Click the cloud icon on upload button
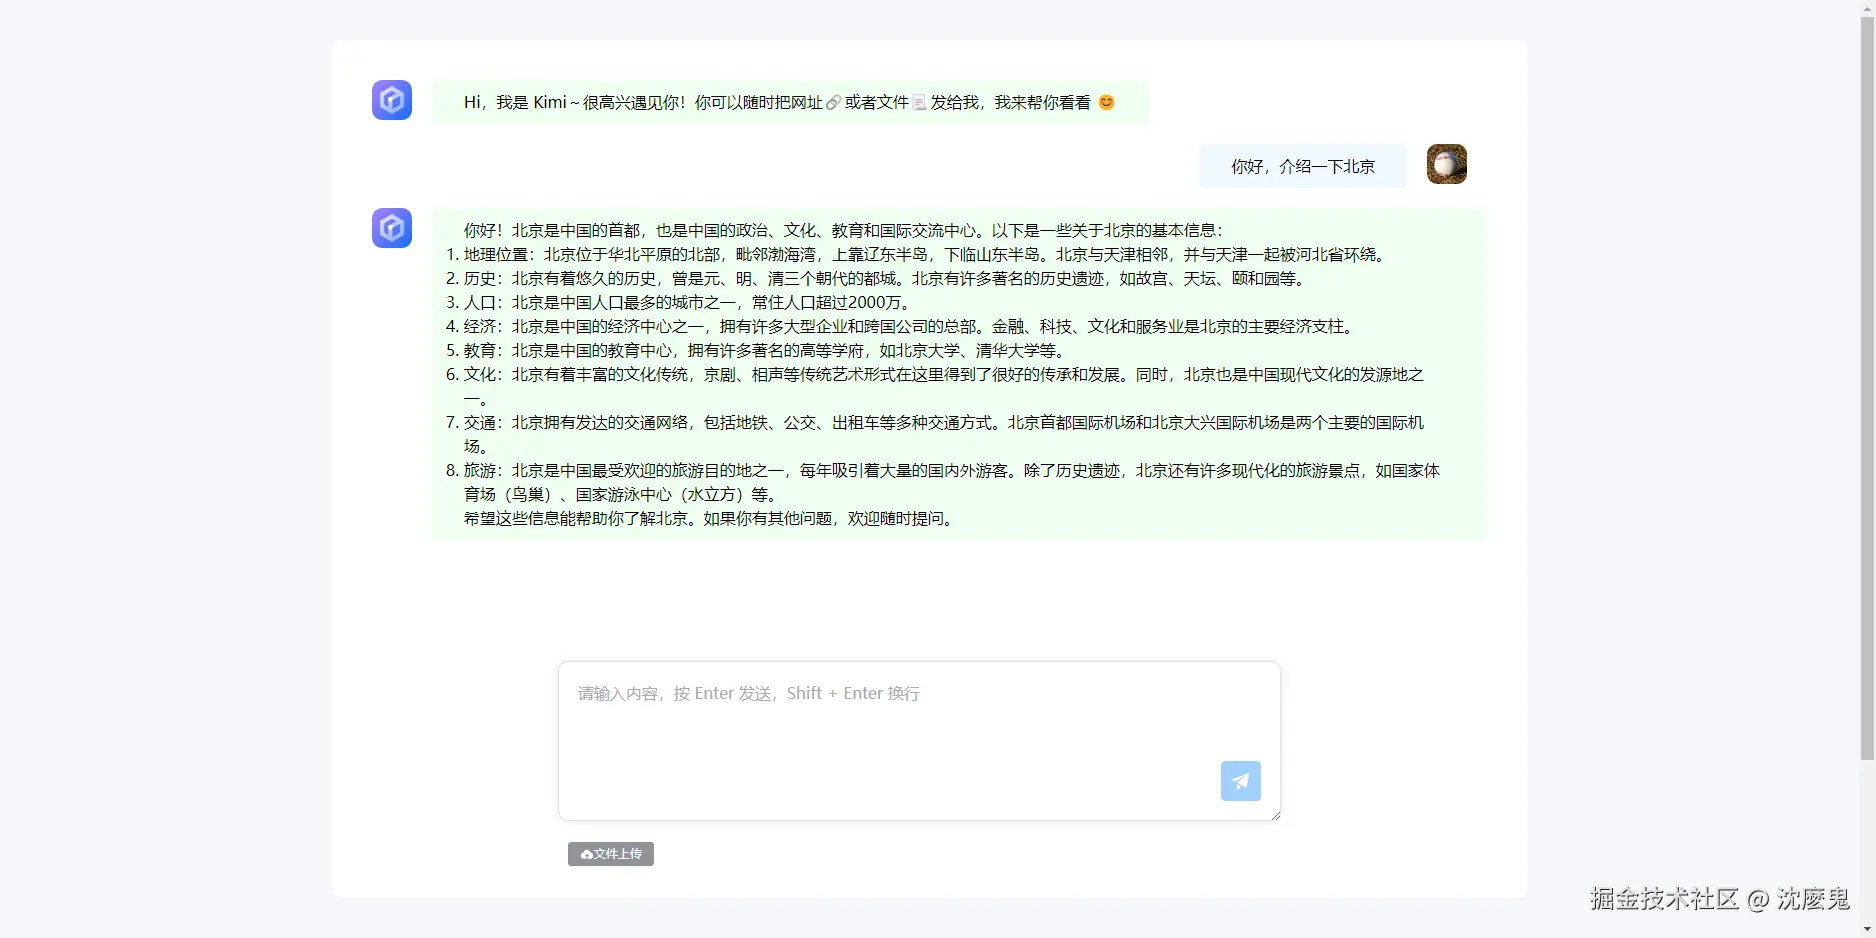This screenshot has width=1876, height=938. coord(584,855)
